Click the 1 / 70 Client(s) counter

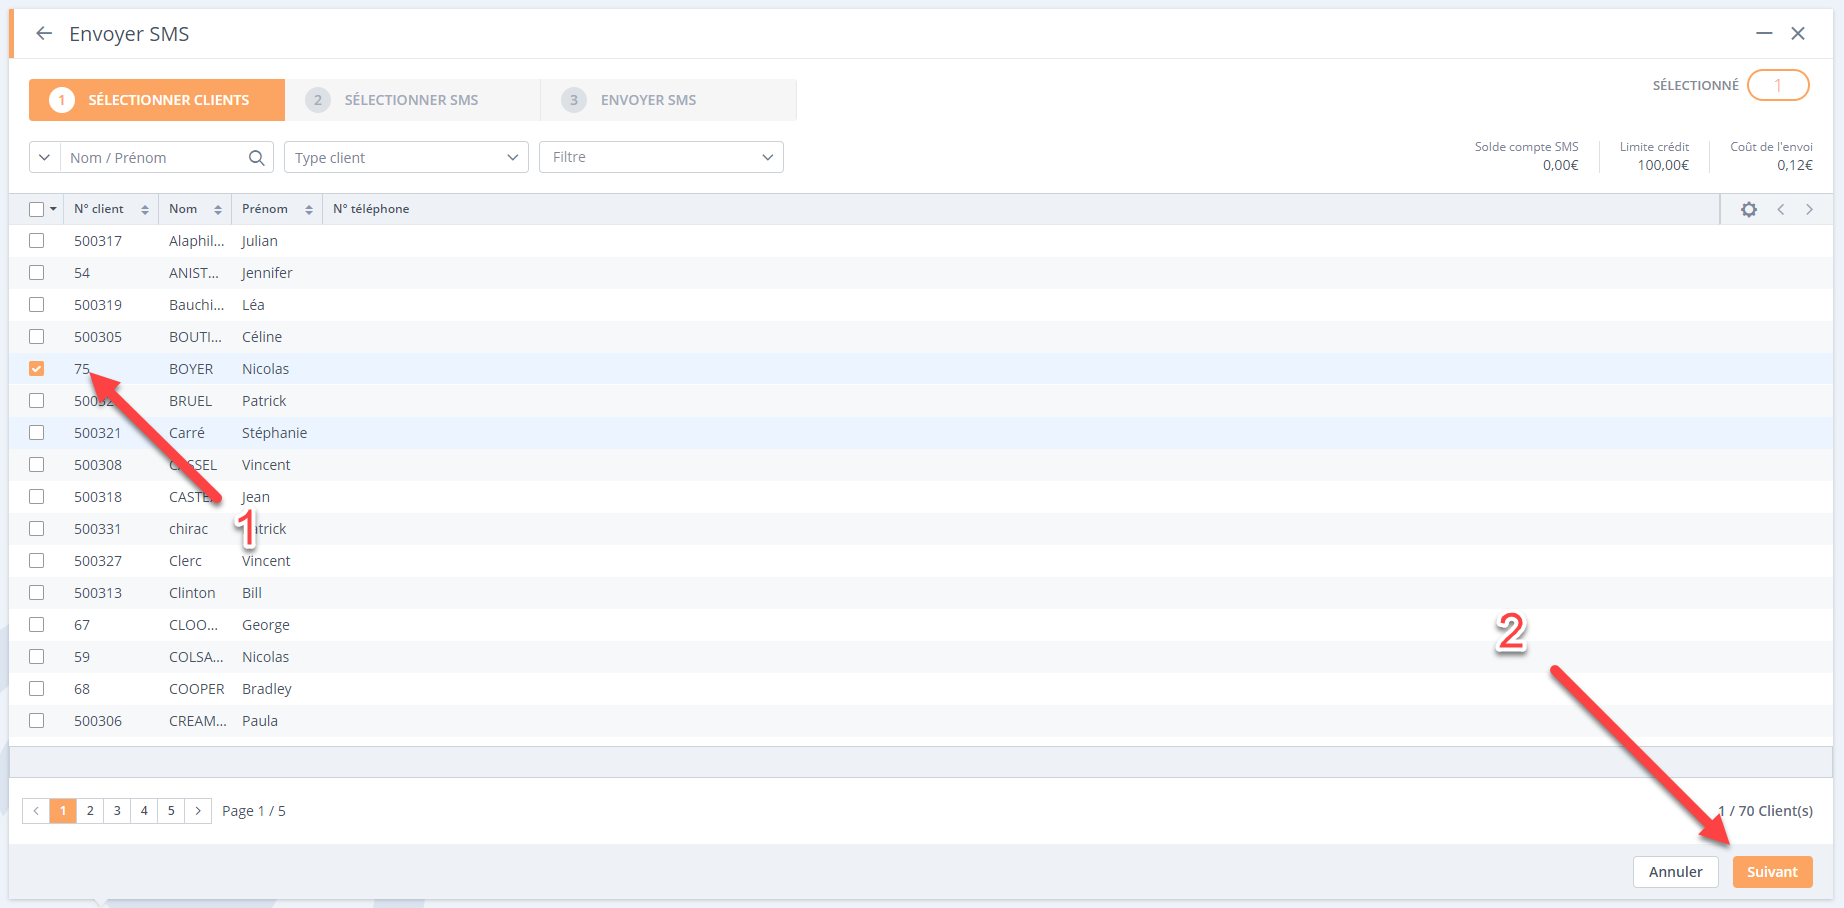1765,811
